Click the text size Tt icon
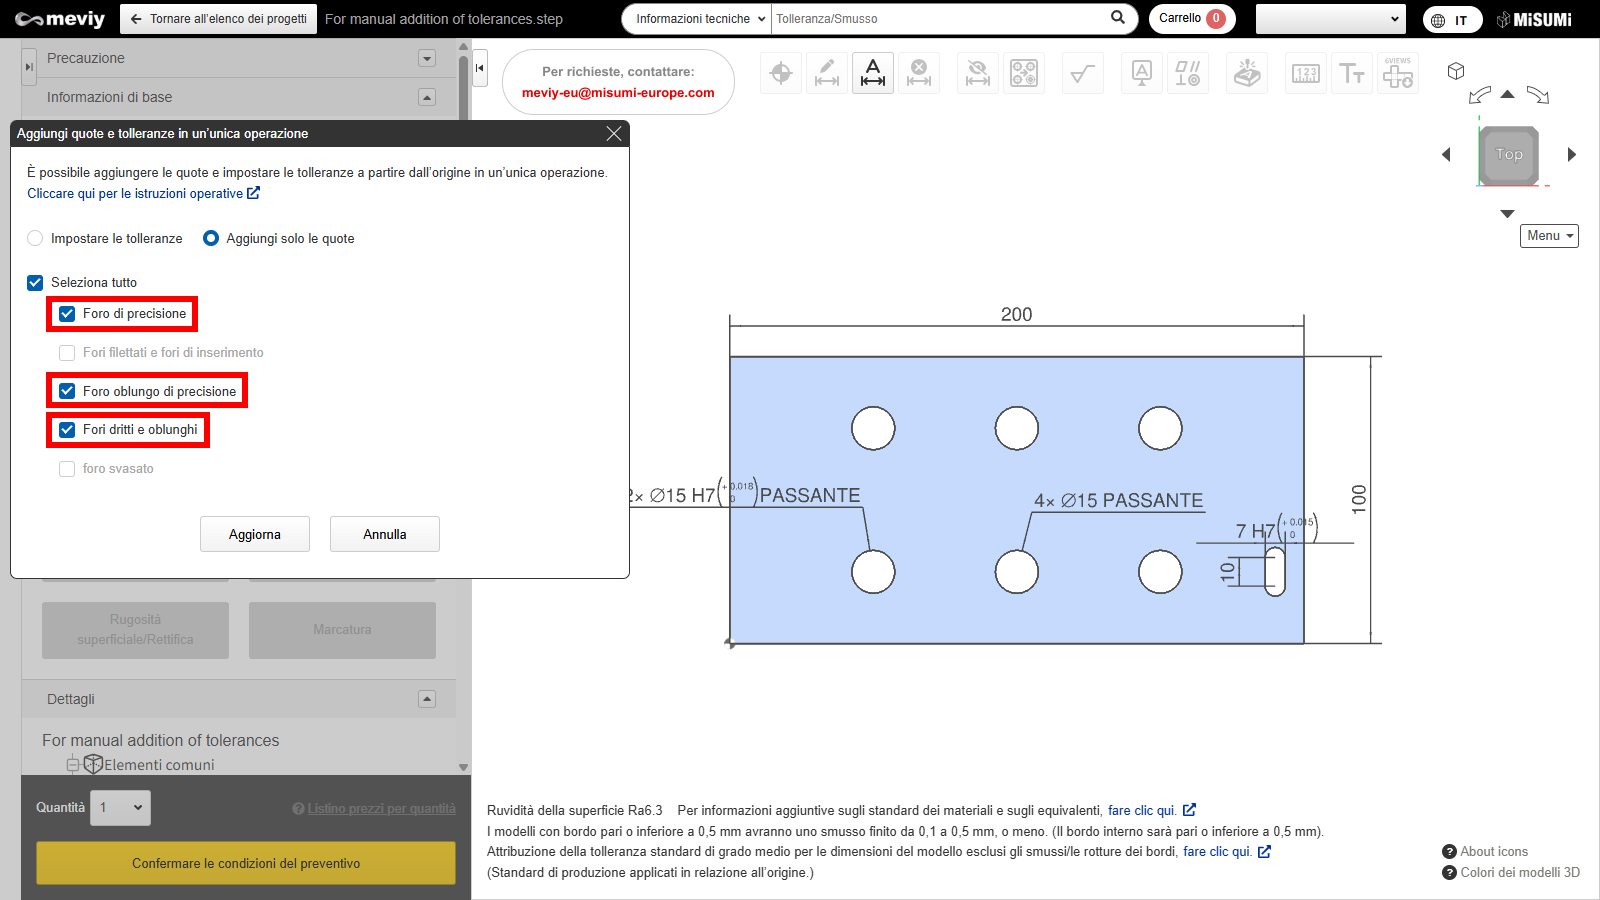Viewport: 1600px width, 900px height. (1352, 73)
